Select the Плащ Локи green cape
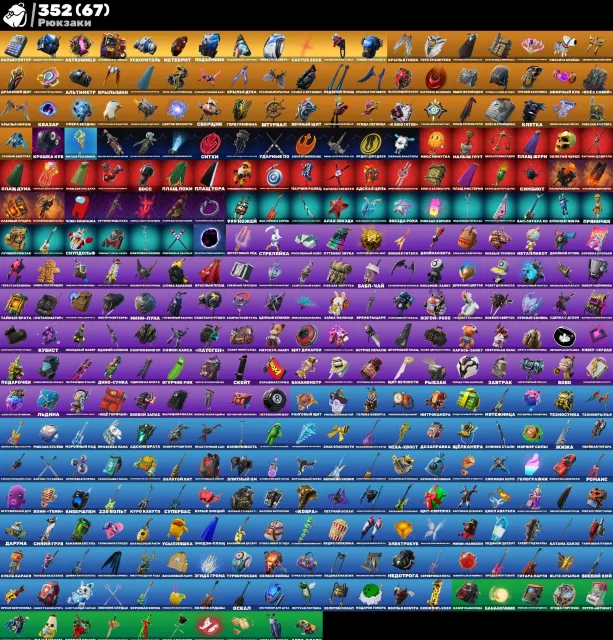 177,176
